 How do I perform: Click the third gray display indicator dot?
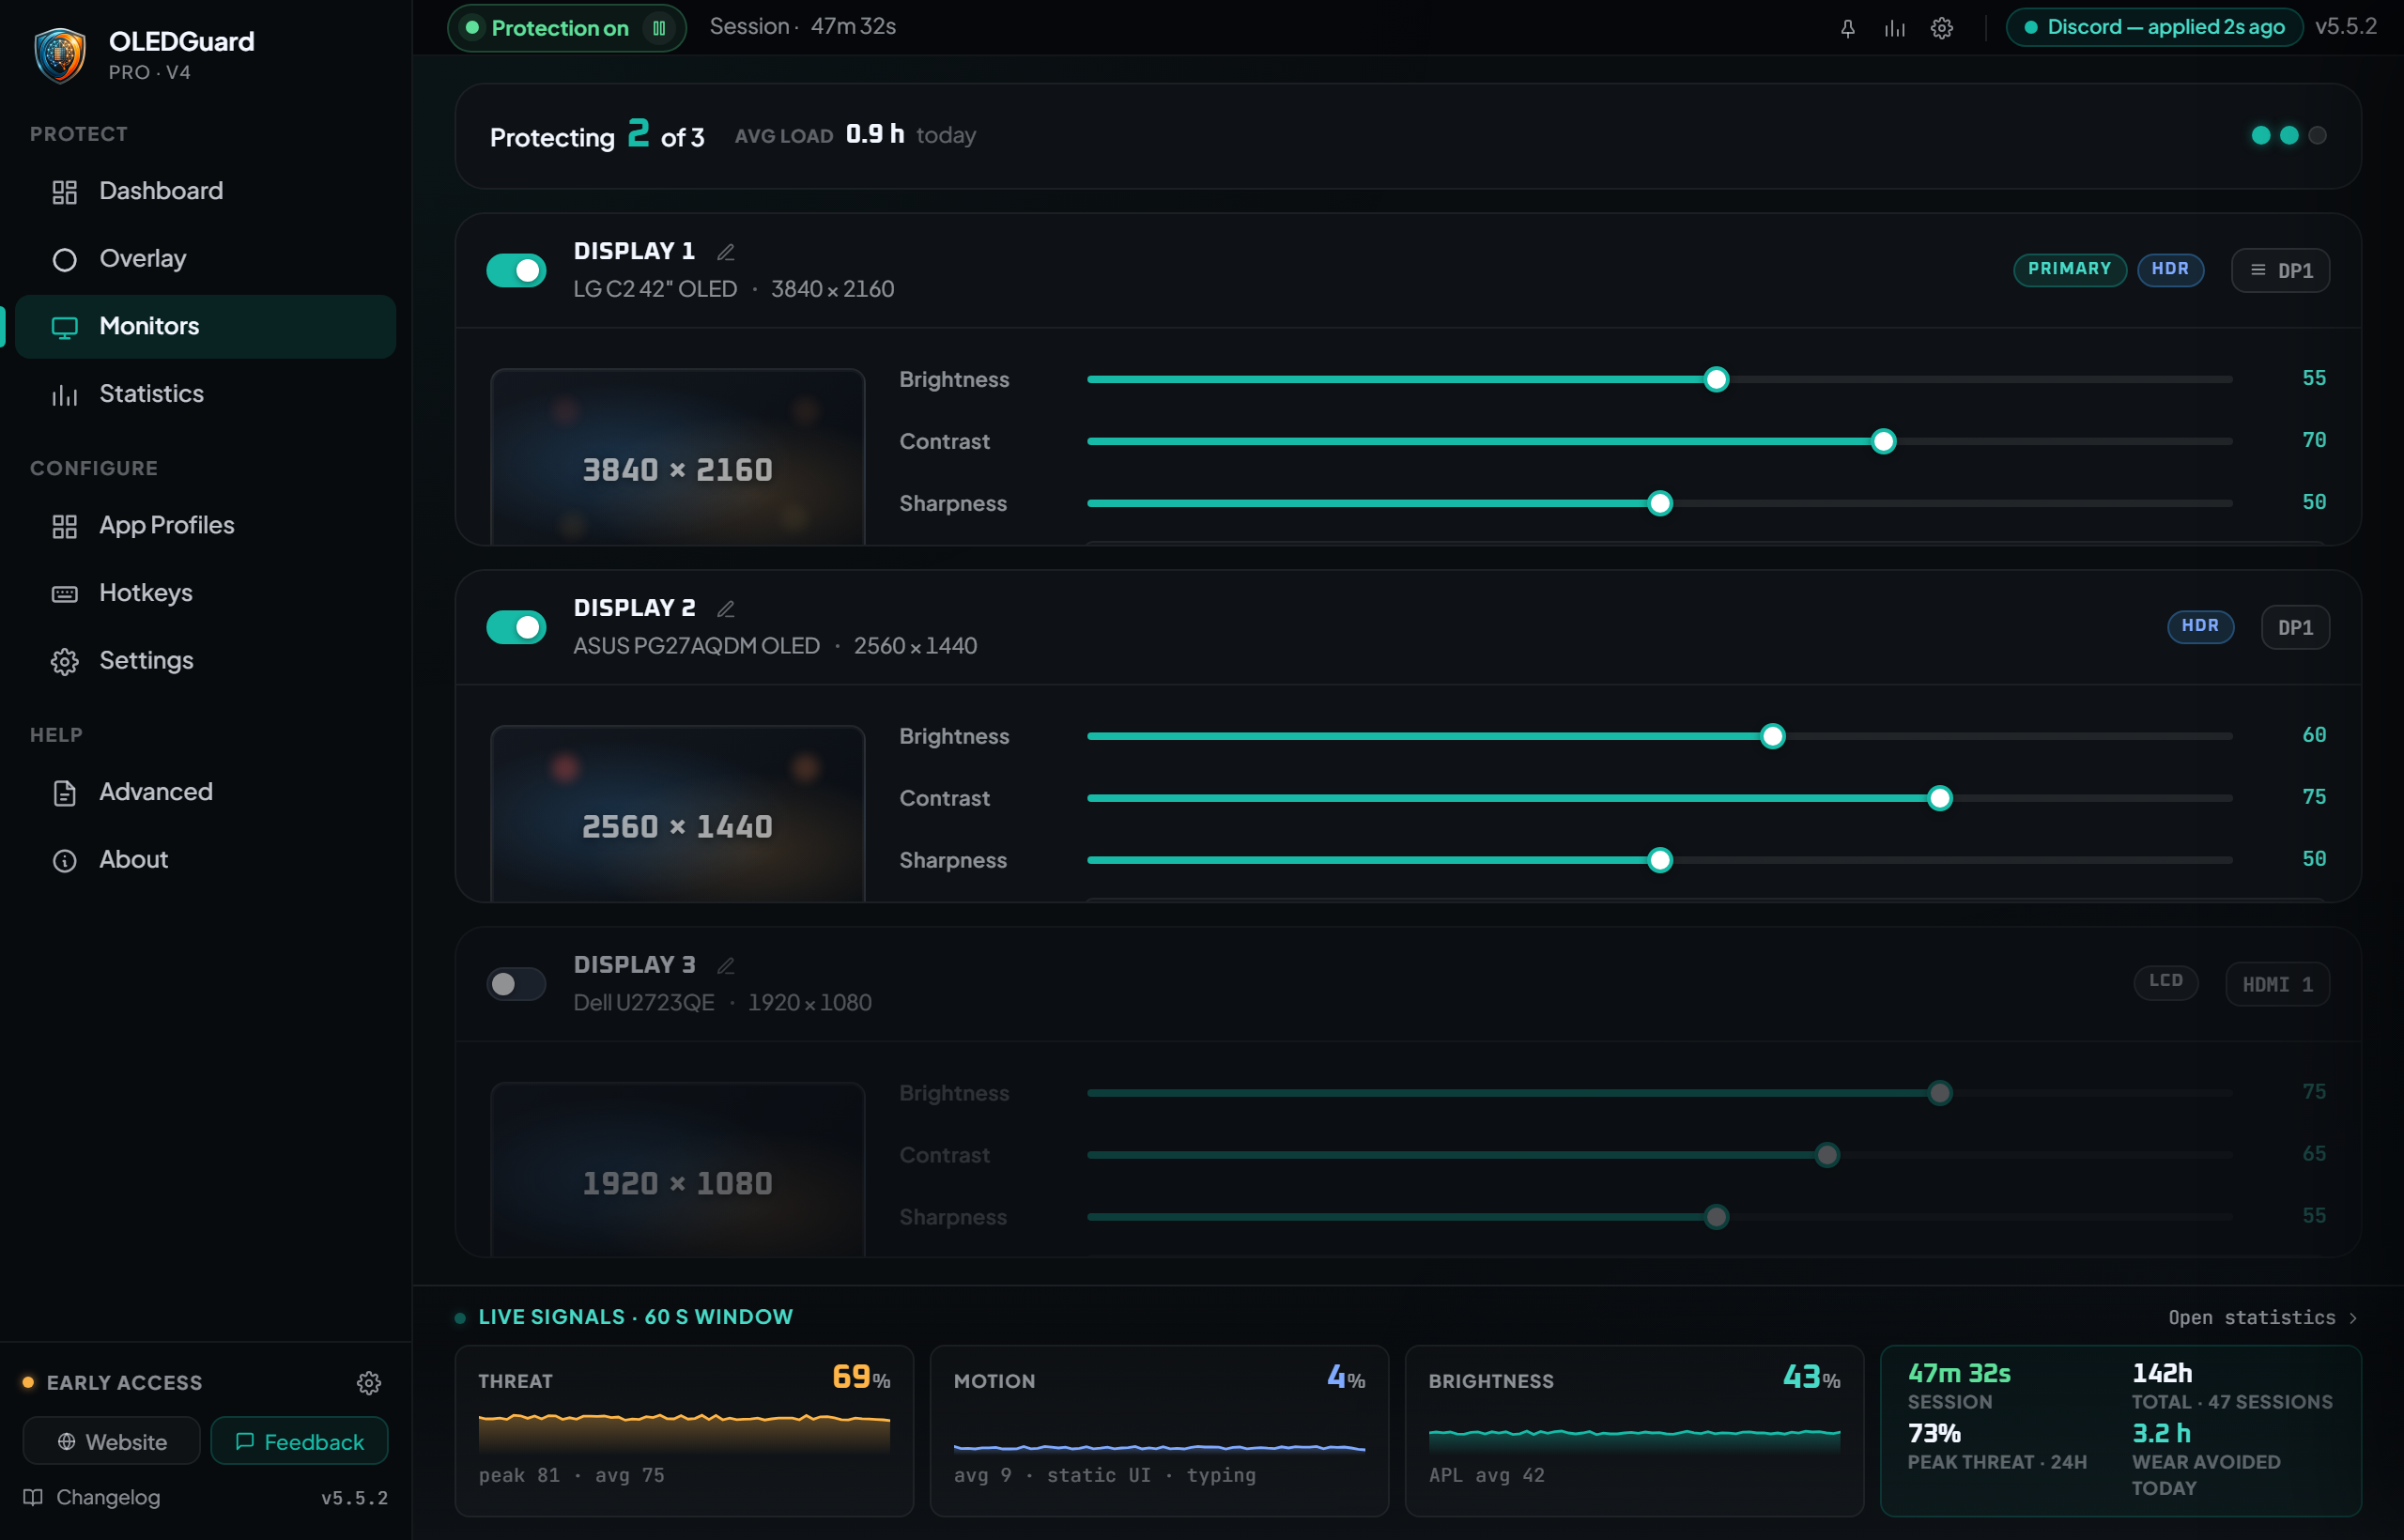click(x=2317, y=136)
